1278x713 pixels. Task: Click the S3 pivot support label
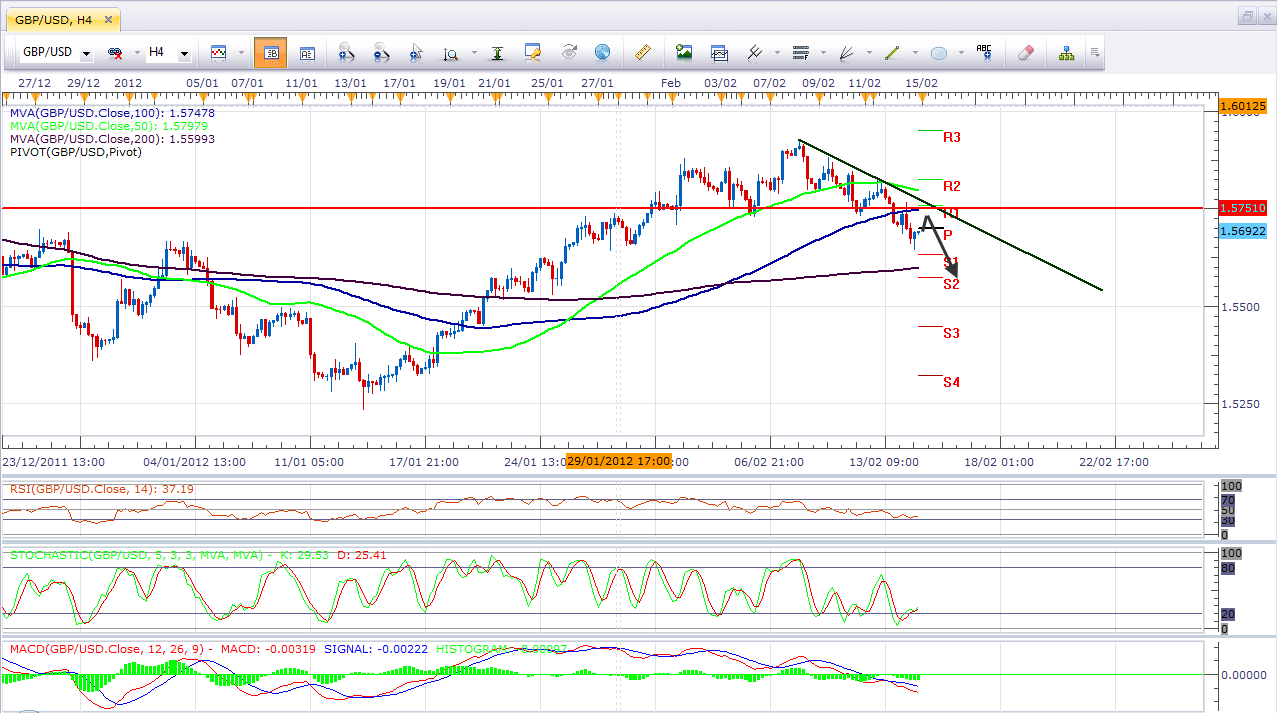[x=952, y=333]
